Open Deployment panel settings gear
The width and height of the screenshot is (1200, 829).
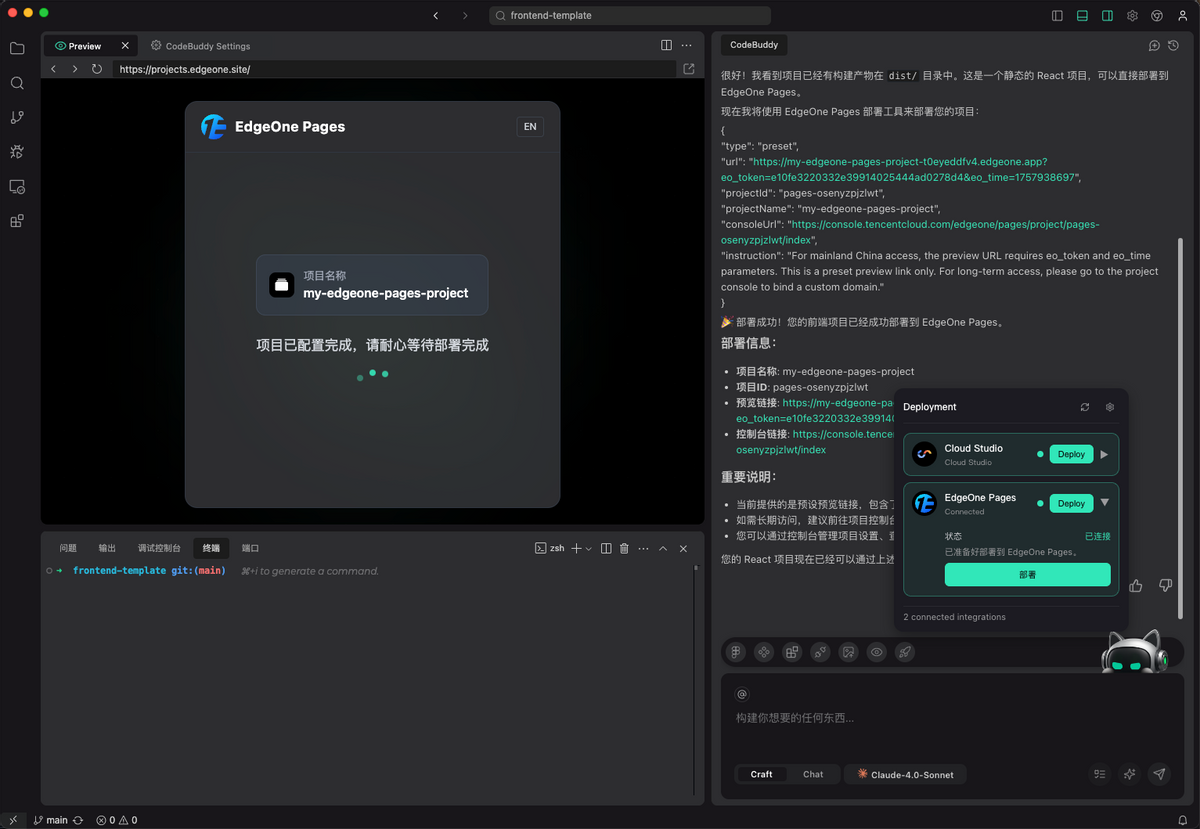(x=1109, y=407)
